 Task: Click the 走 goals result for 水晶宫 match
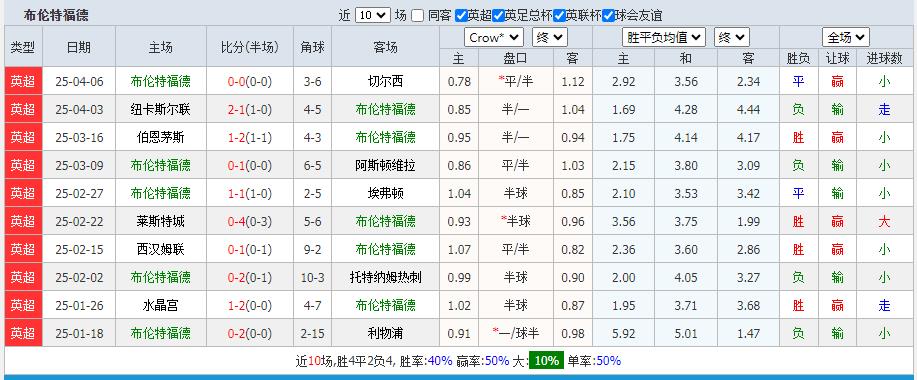pyautogui.click(x=884, y=306)
